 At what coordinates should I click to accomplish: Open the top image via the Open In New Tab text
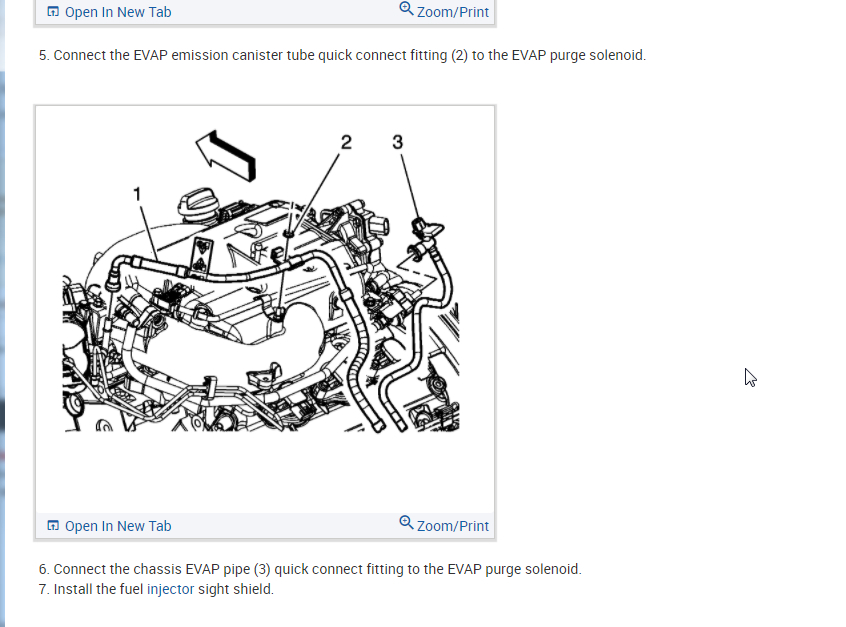tap(118, 12)
